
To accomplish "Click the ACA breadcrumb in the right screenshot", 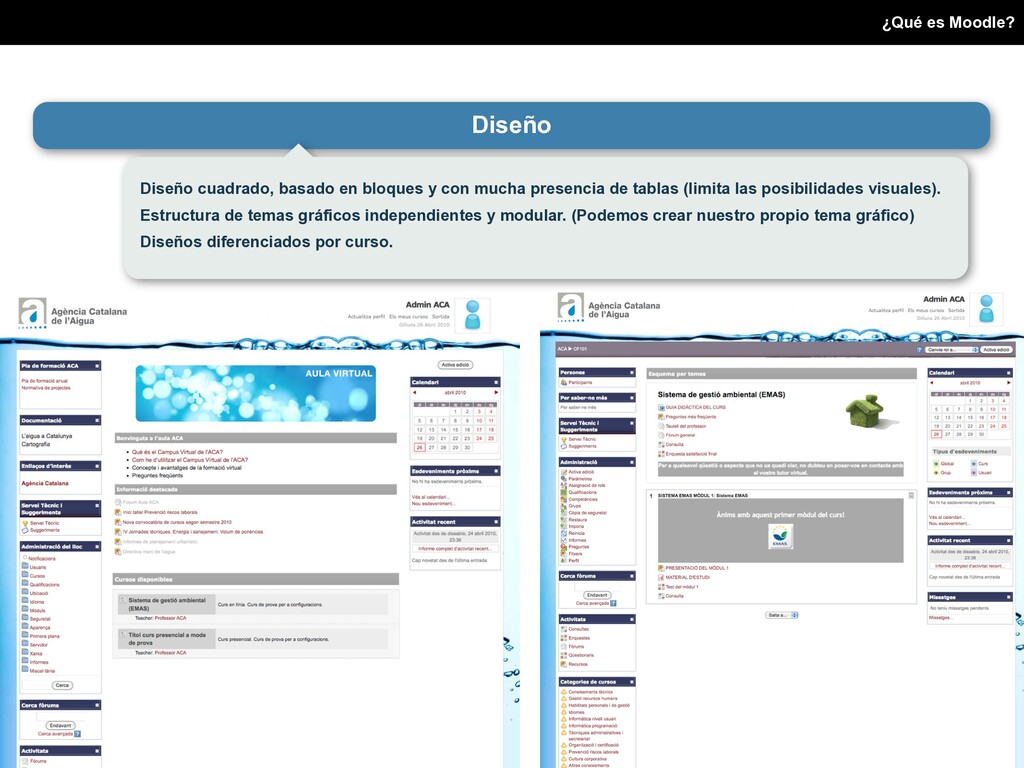I will pyautogui.click(x=562, y=349).
